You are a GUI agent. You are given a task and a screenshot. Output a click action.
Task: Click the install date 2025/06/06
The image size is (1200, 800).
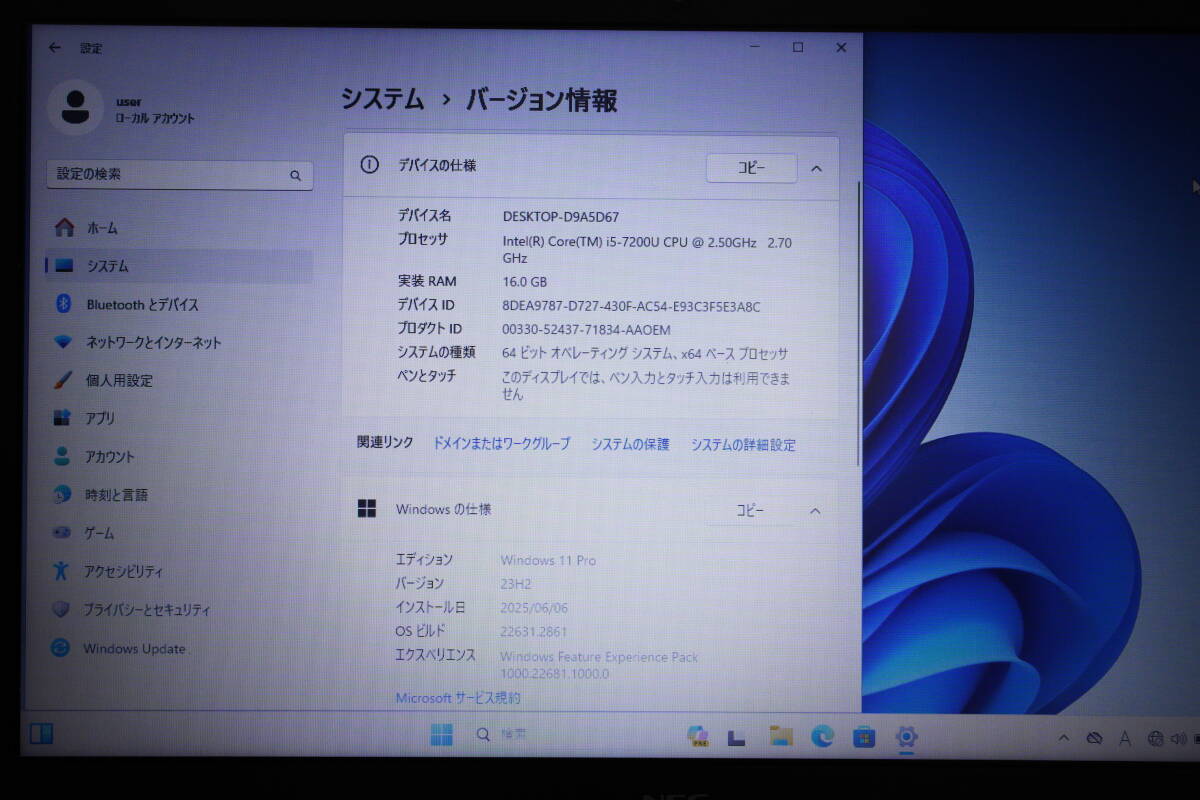(x=533, y=607)
